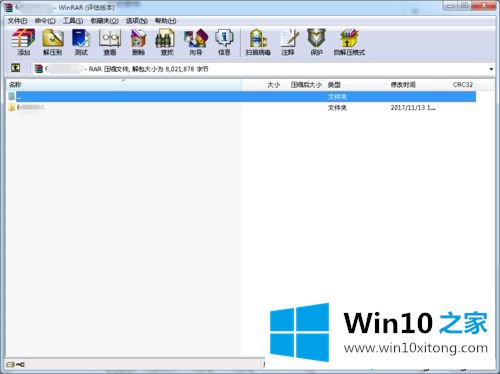Click the SFX (自解压格式) icon

(349, 42)
